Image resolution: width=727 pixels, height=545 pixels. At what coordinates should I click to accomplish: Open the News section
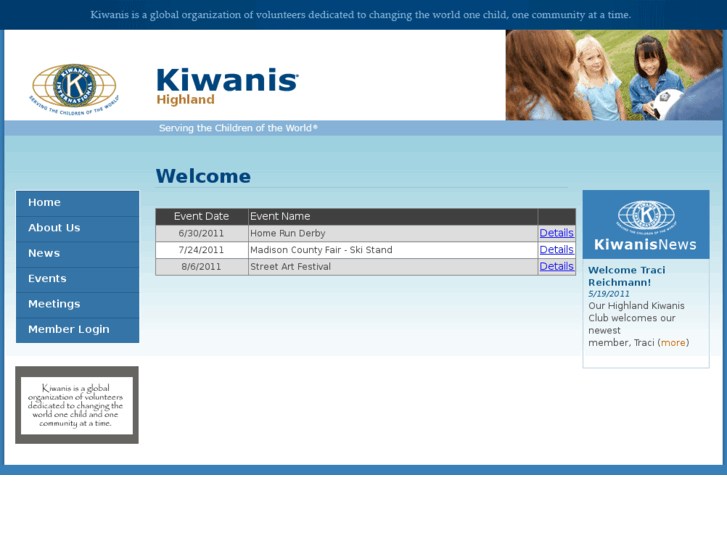click(x=77, y=254)
